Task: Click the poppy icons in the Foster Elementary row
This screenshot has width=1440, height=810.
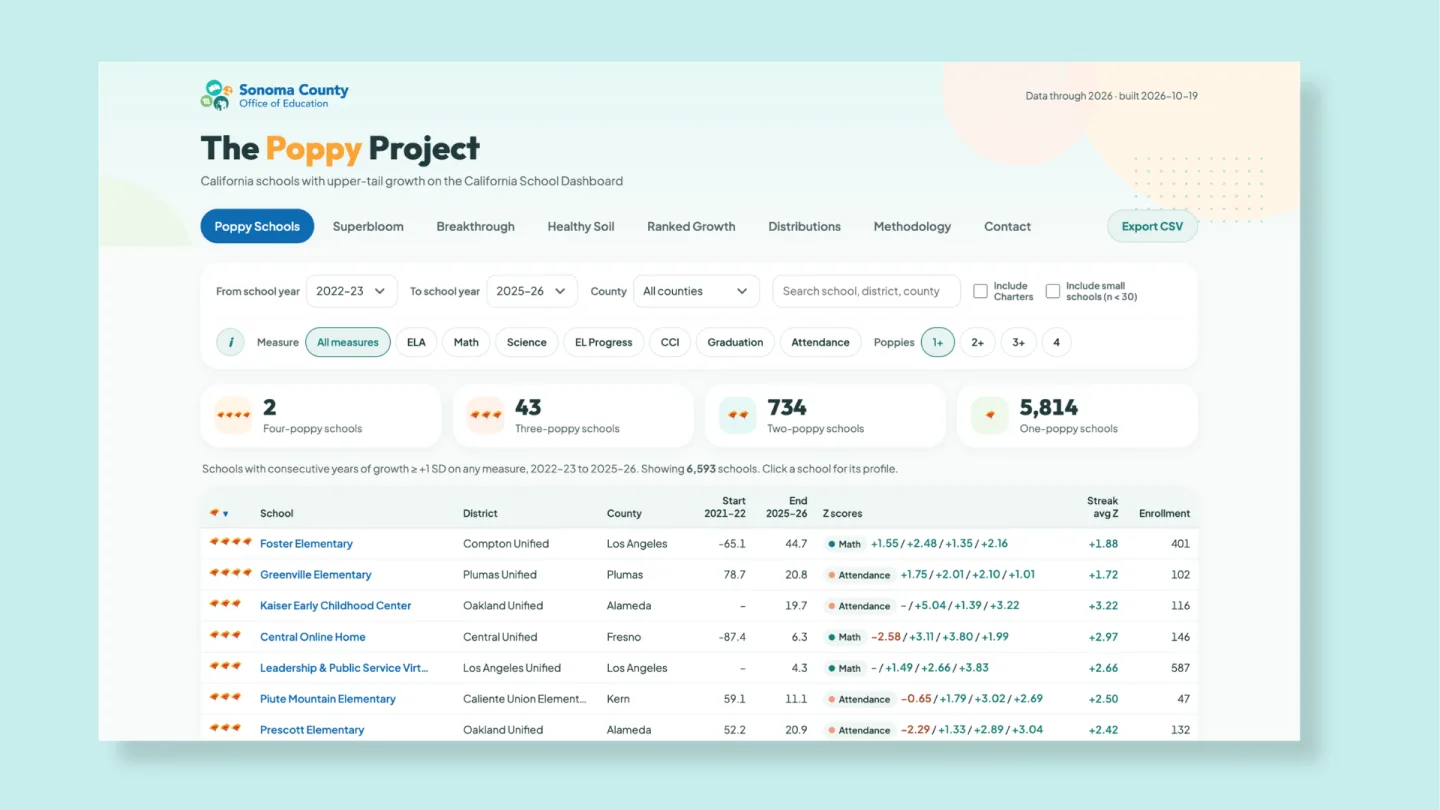Action: 230,543
